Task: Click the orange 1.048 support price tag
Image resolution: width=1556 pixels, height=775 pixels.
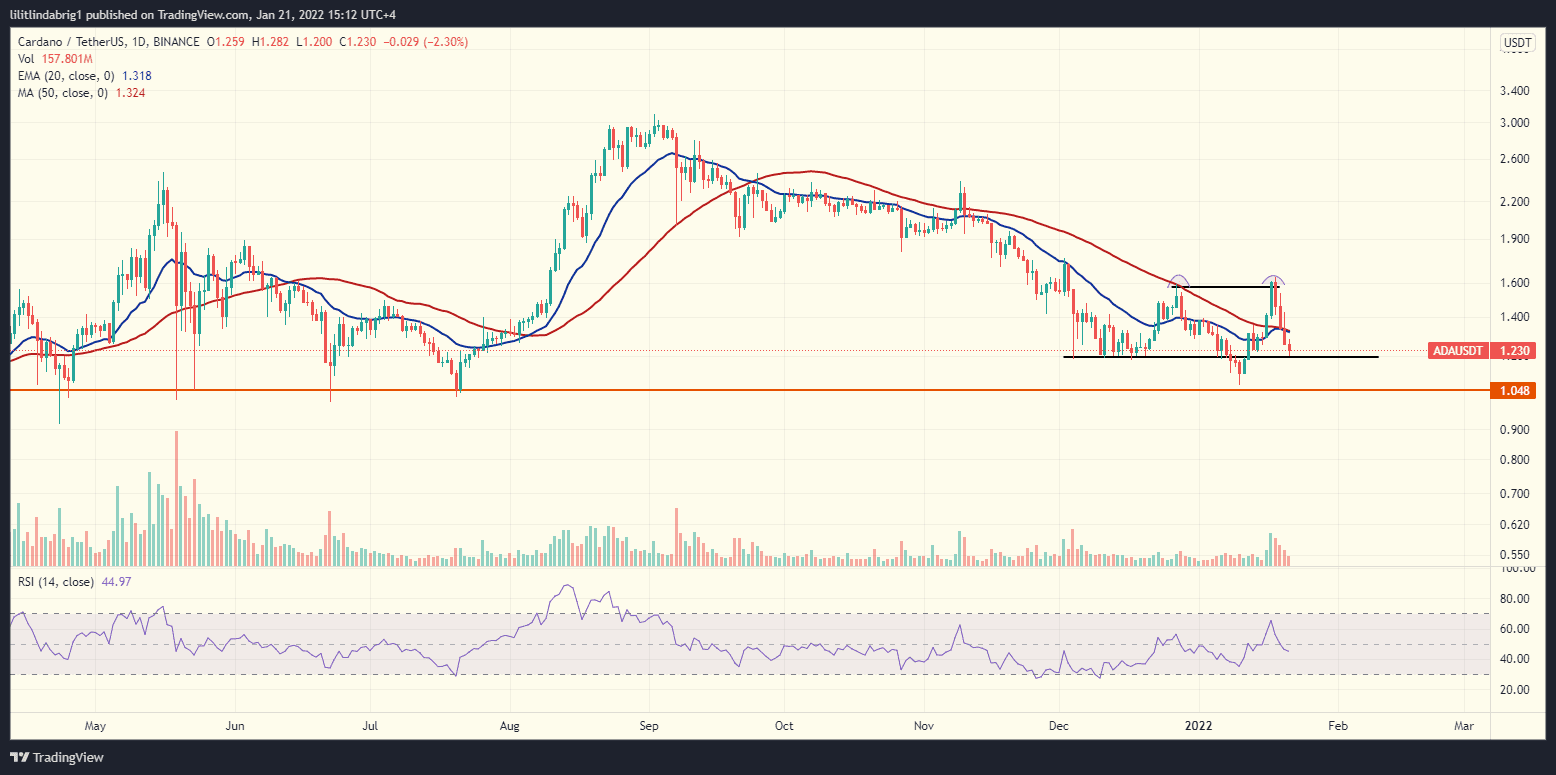Action: [x=1514, y=390]
